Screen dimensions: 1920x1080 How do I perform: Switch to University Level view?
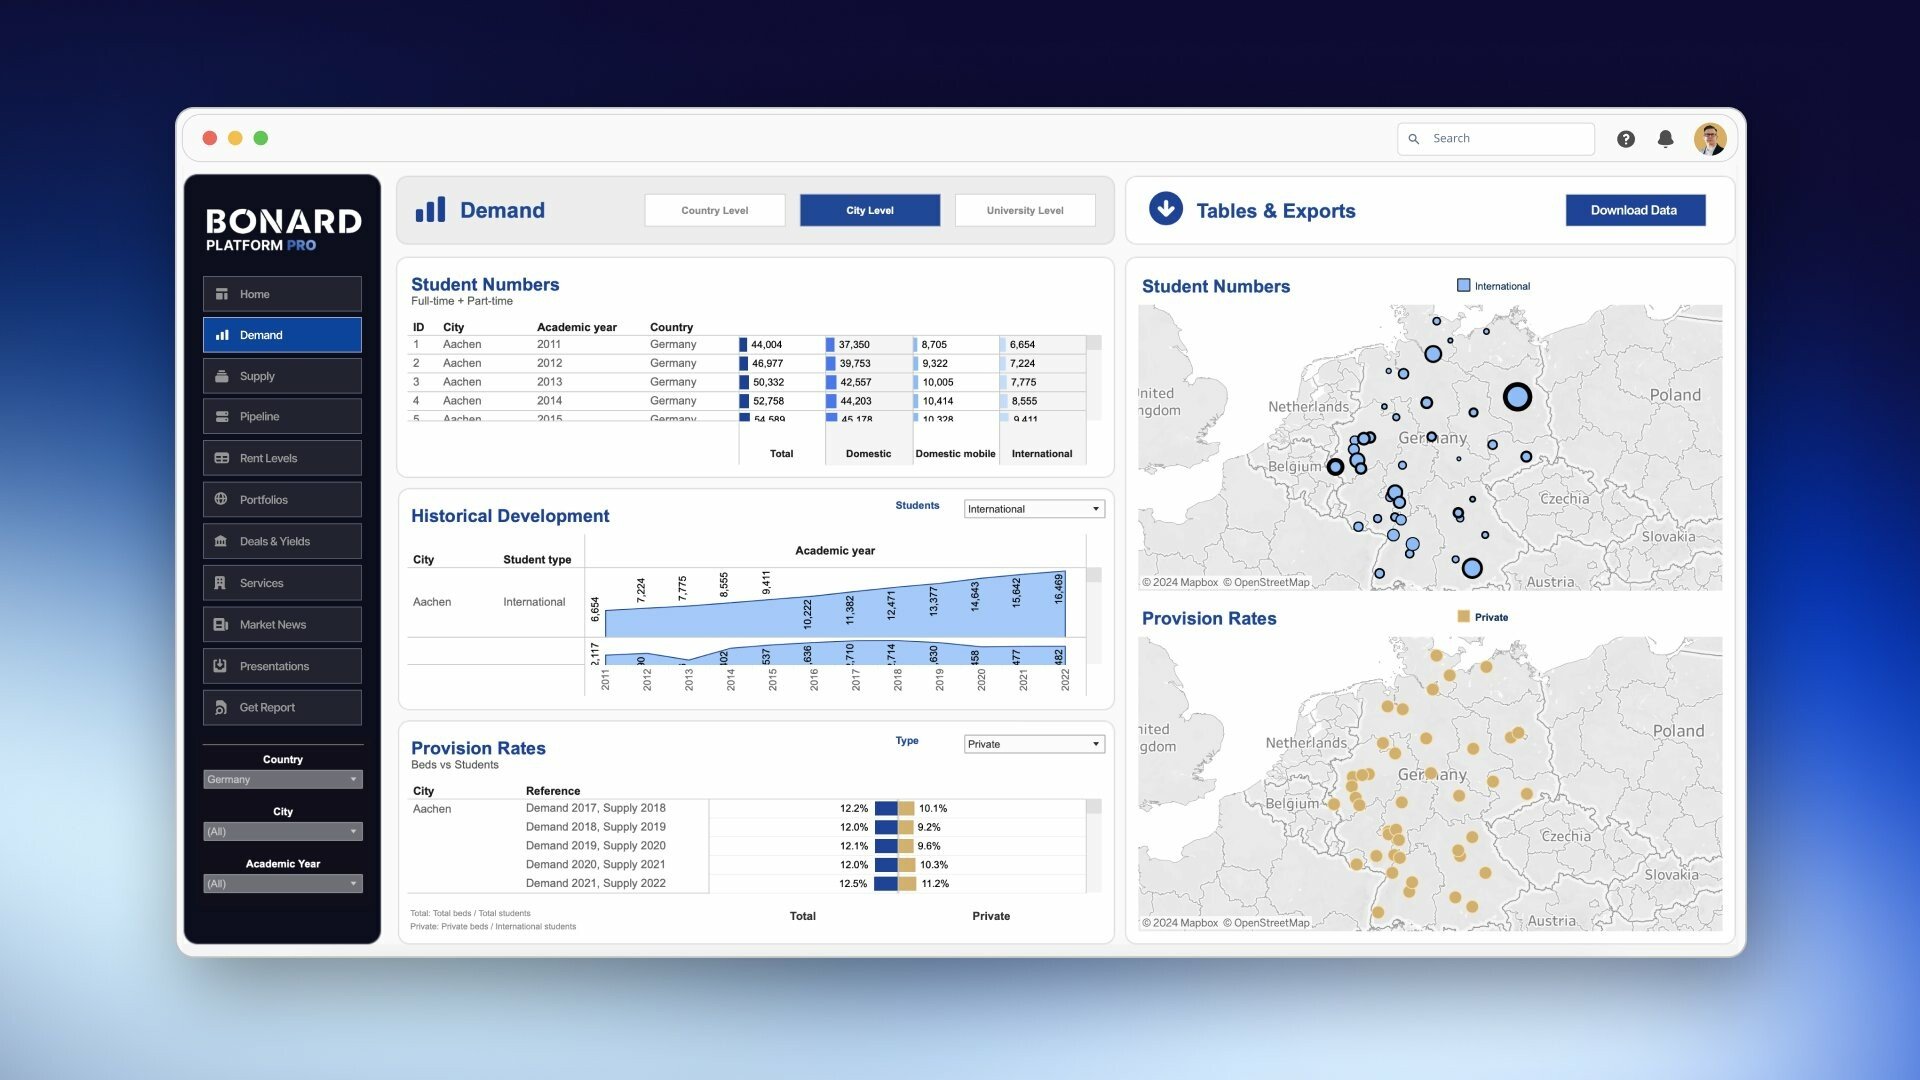tap(1024, 210)
